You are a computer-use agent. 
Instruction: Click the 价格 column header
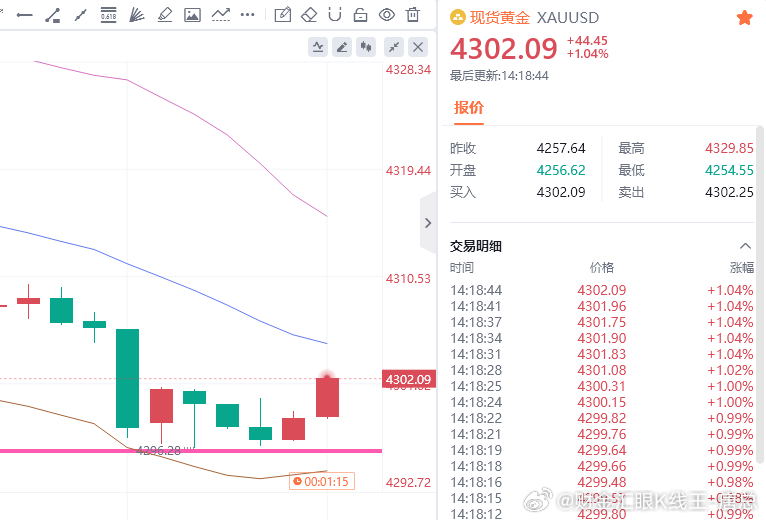coord(602,268)
